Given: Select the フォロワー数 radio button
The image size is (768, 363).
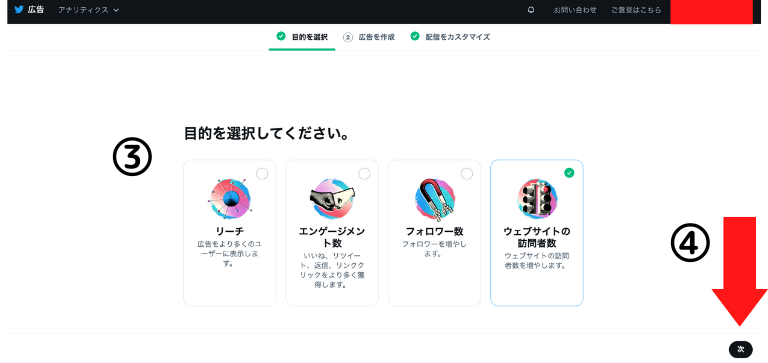Looking at the screenshot, I should pos(467,173).
